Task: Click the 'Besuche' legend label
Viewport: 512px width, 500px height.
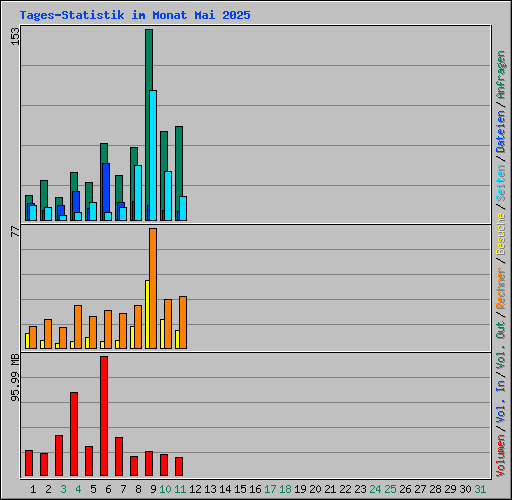Action: [x=501, y=234]
